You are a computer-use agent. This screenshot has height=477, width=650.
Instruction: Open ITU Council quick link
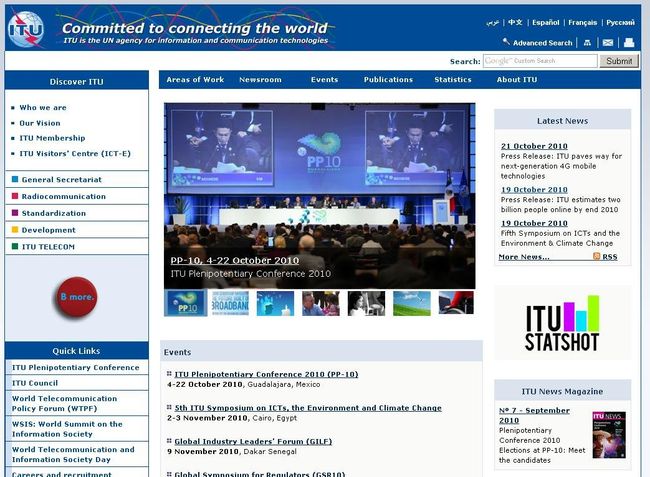coord(35,383)
